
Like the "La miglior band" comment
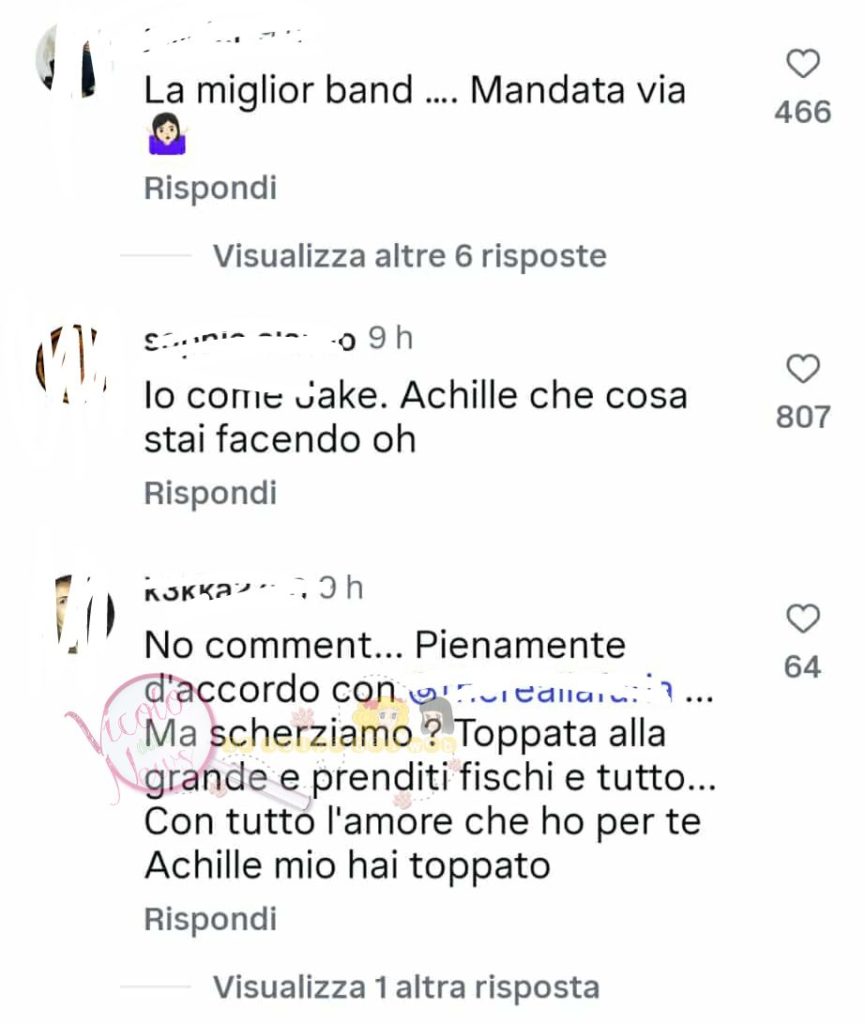802,64
